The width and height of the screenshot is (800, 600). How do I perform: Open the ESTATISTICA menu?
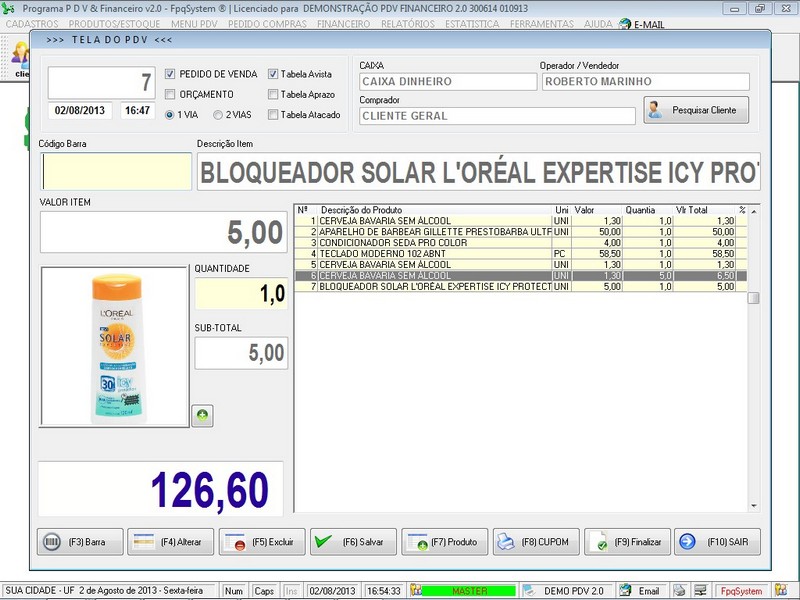[x=472, y=24]
